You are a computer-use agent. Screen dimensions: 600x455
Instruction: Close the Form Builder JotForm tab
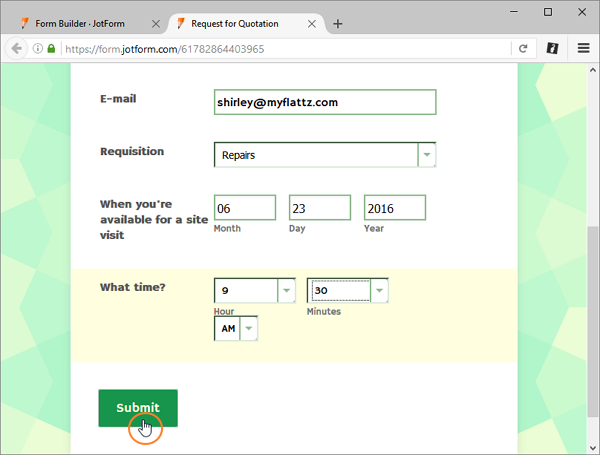155,23
